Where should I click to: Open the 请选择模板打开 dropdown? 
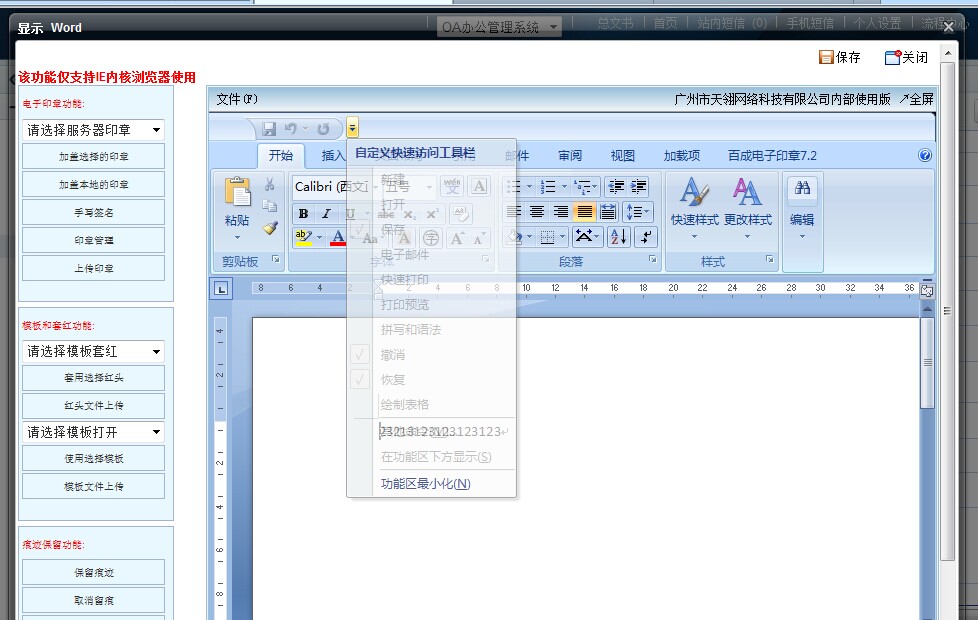tap(94, 432)
